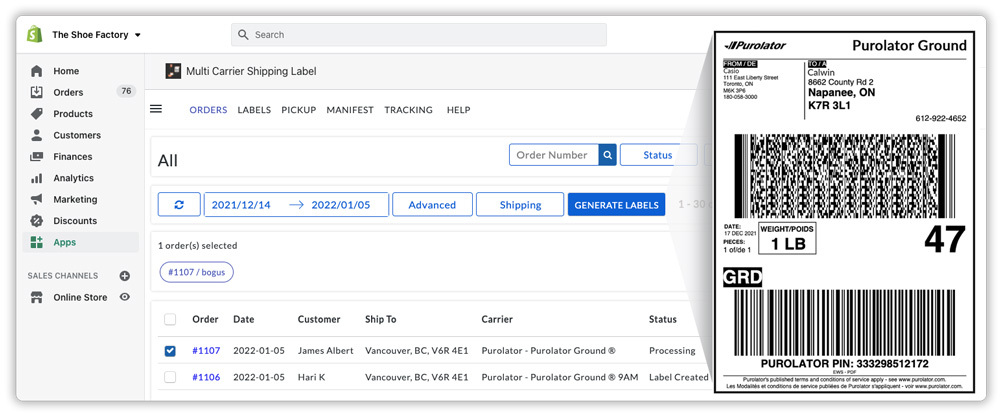
Task: Switch to the LABELS tab
Action: coord(254,110)
